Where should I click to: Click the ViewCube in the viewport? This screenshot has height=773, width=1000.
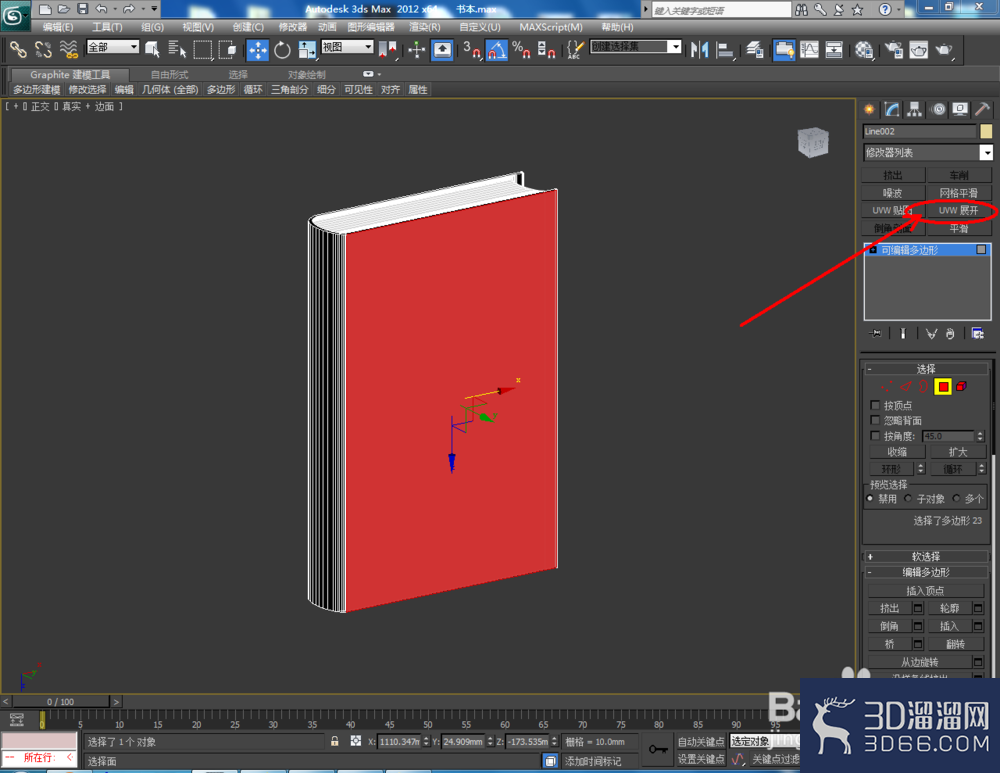tap(813, 142)
